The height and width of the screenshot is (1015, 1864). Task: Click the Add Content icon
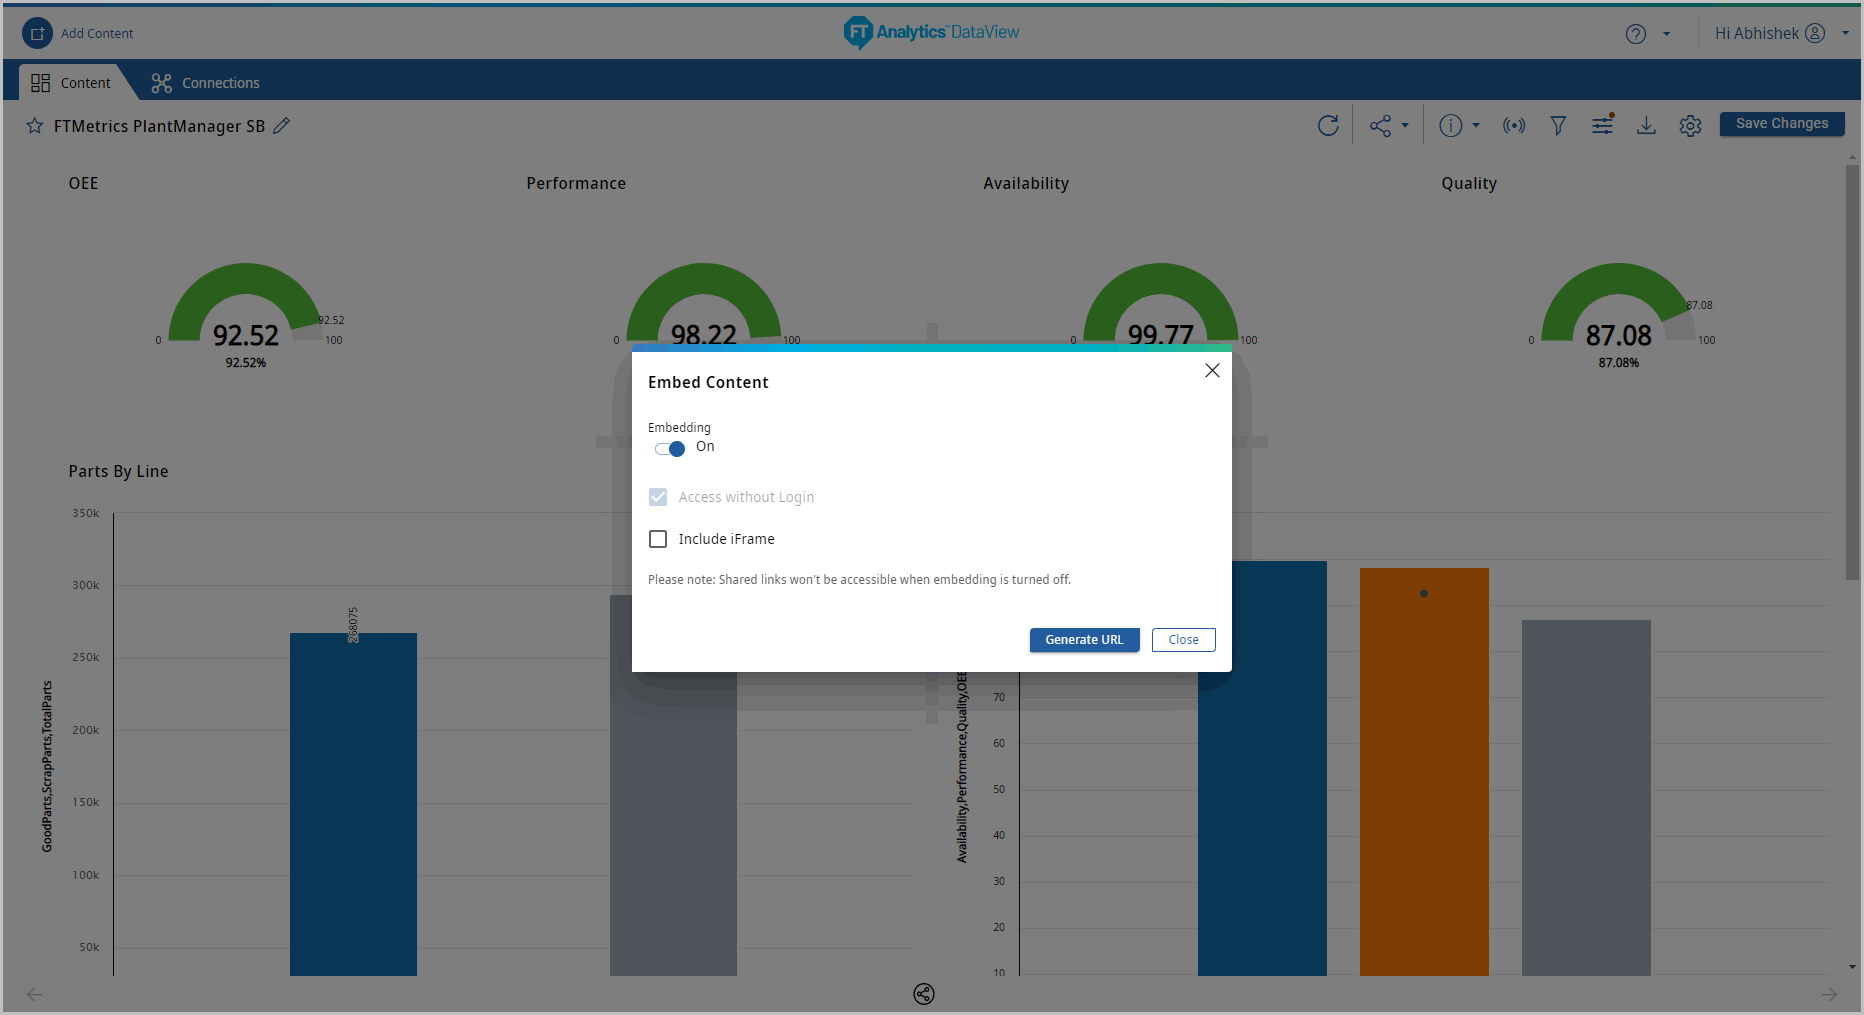click(x=37, y=33)
